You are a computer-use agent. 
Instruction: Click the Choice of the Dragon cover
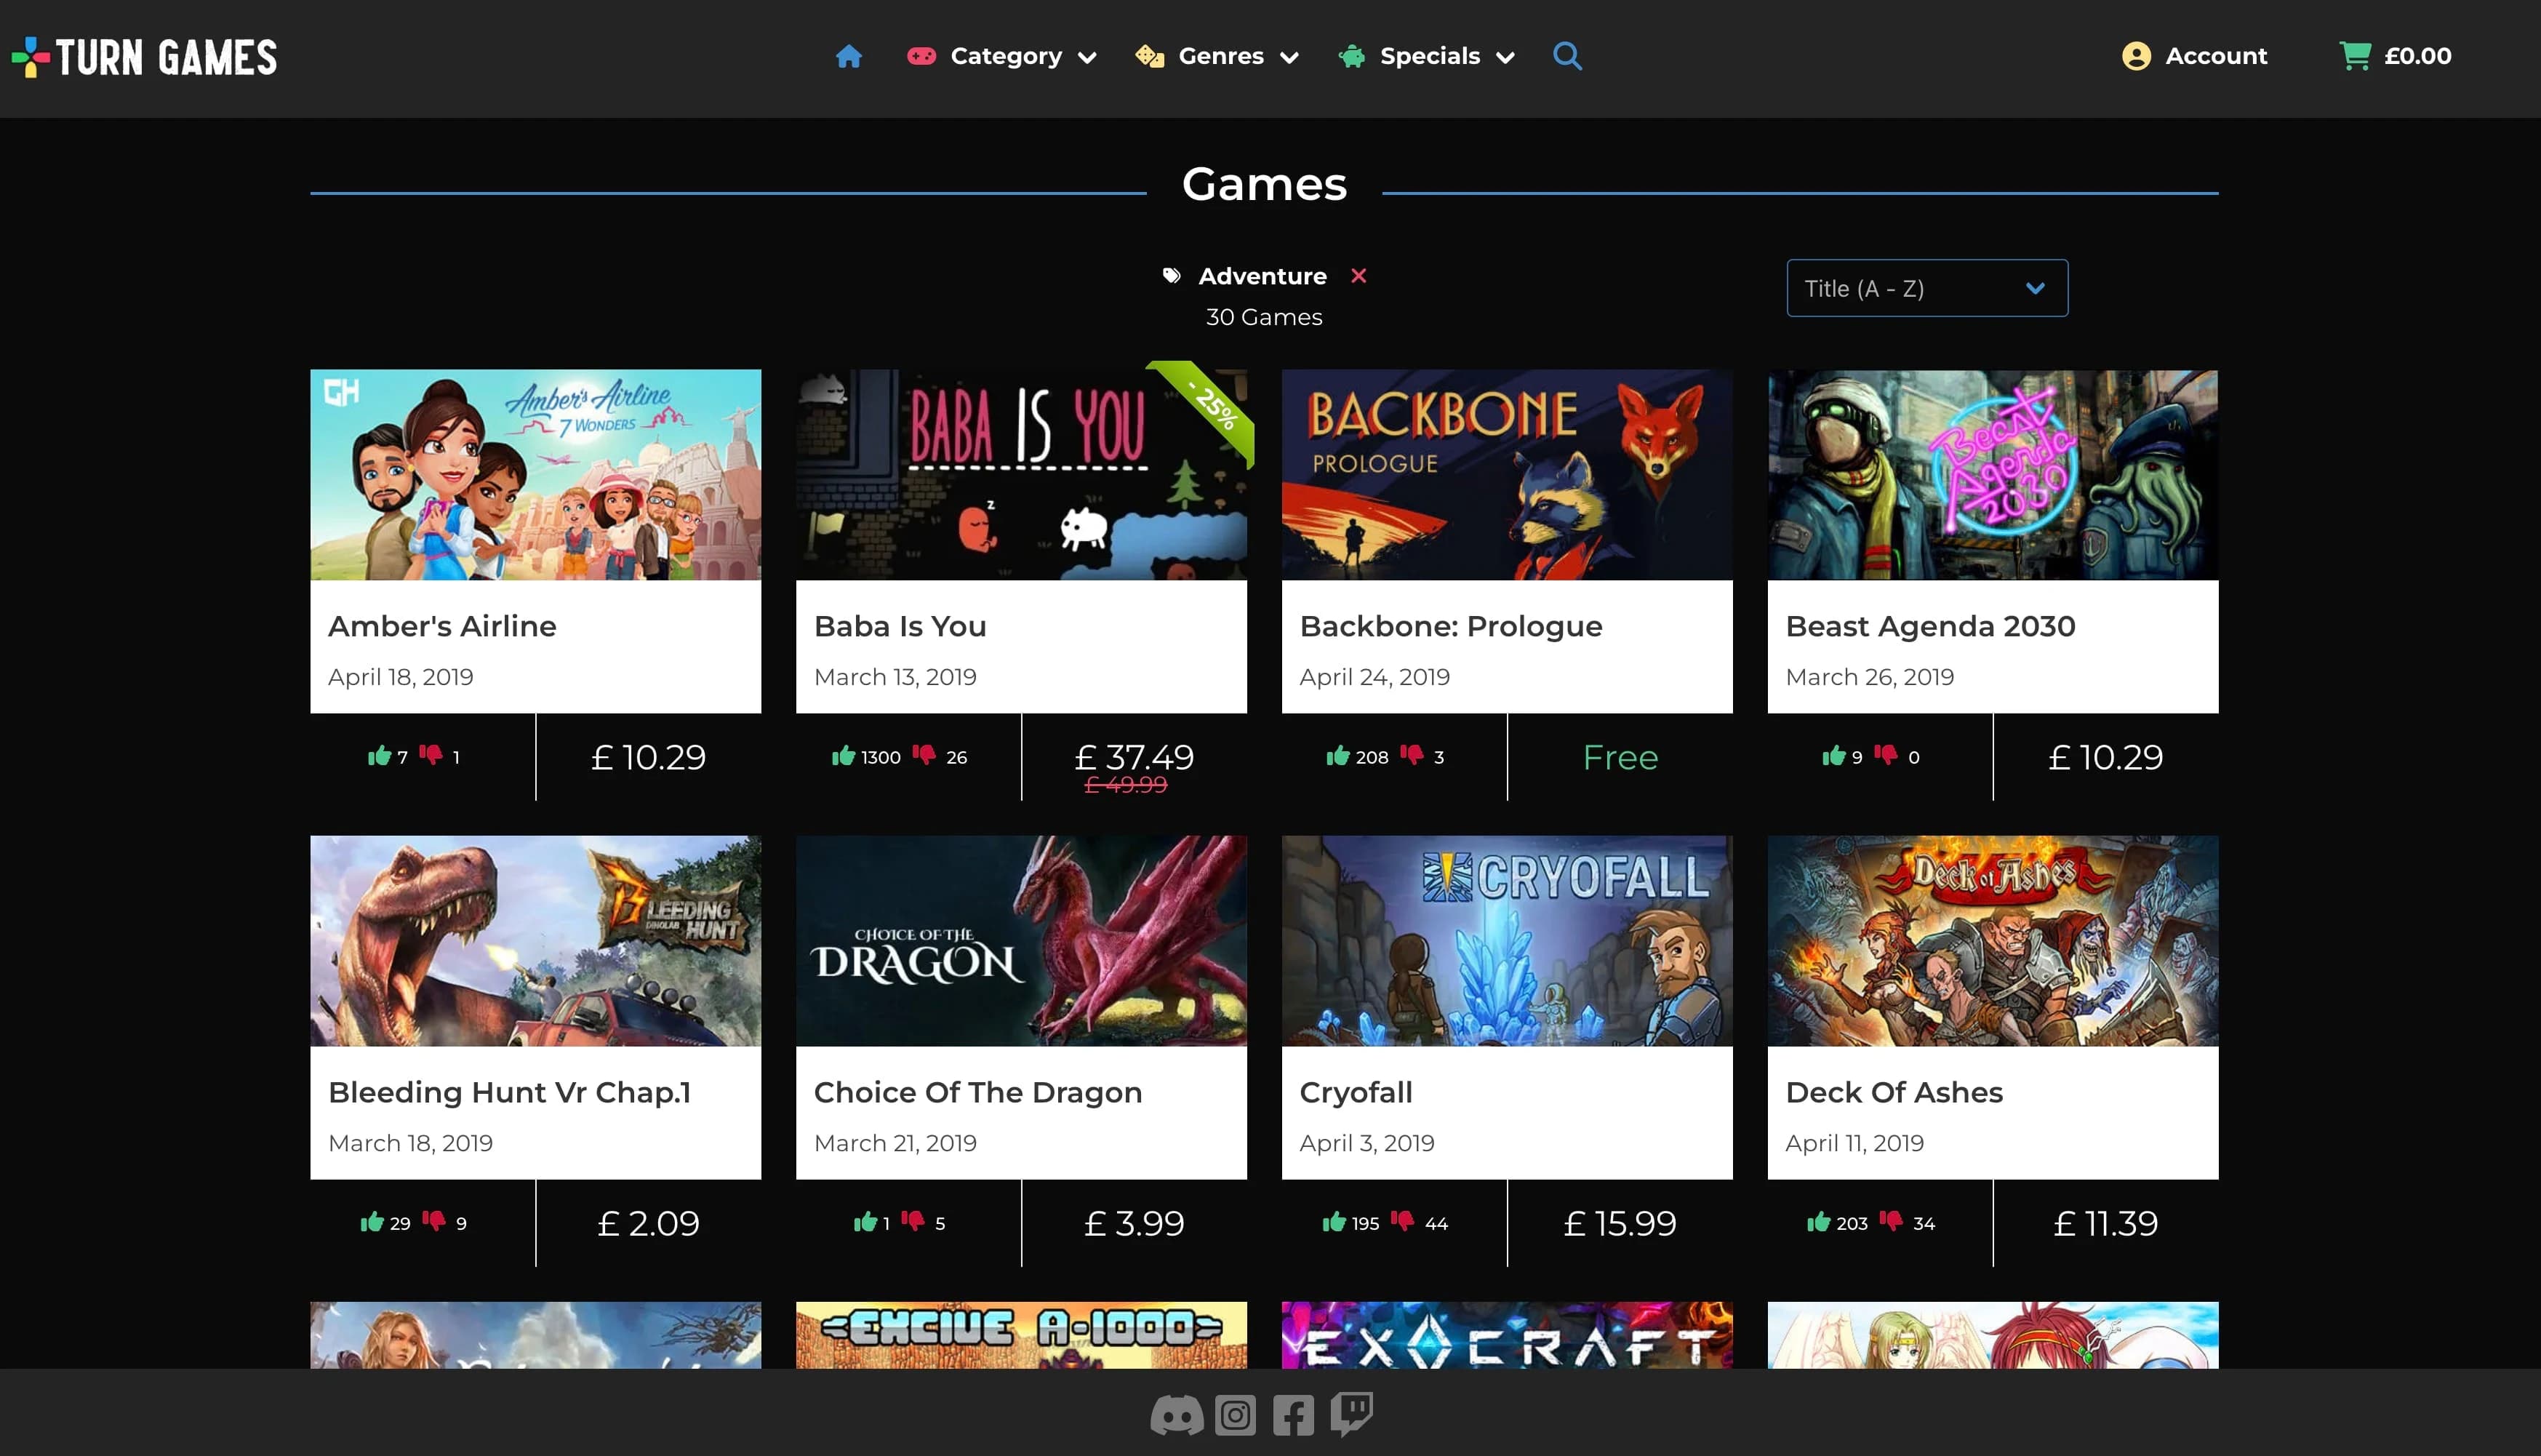pos(1021,940)
